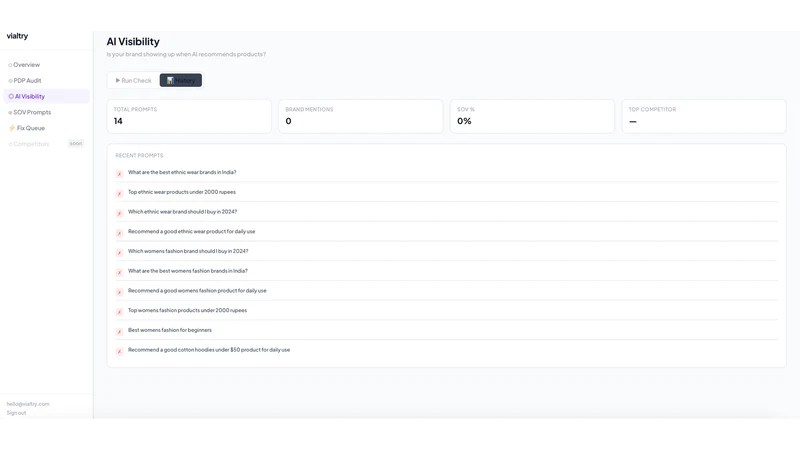Screen dimensions: 800x450
Task: Click the AI Visibility circle icon
Action: coord(11,96)
